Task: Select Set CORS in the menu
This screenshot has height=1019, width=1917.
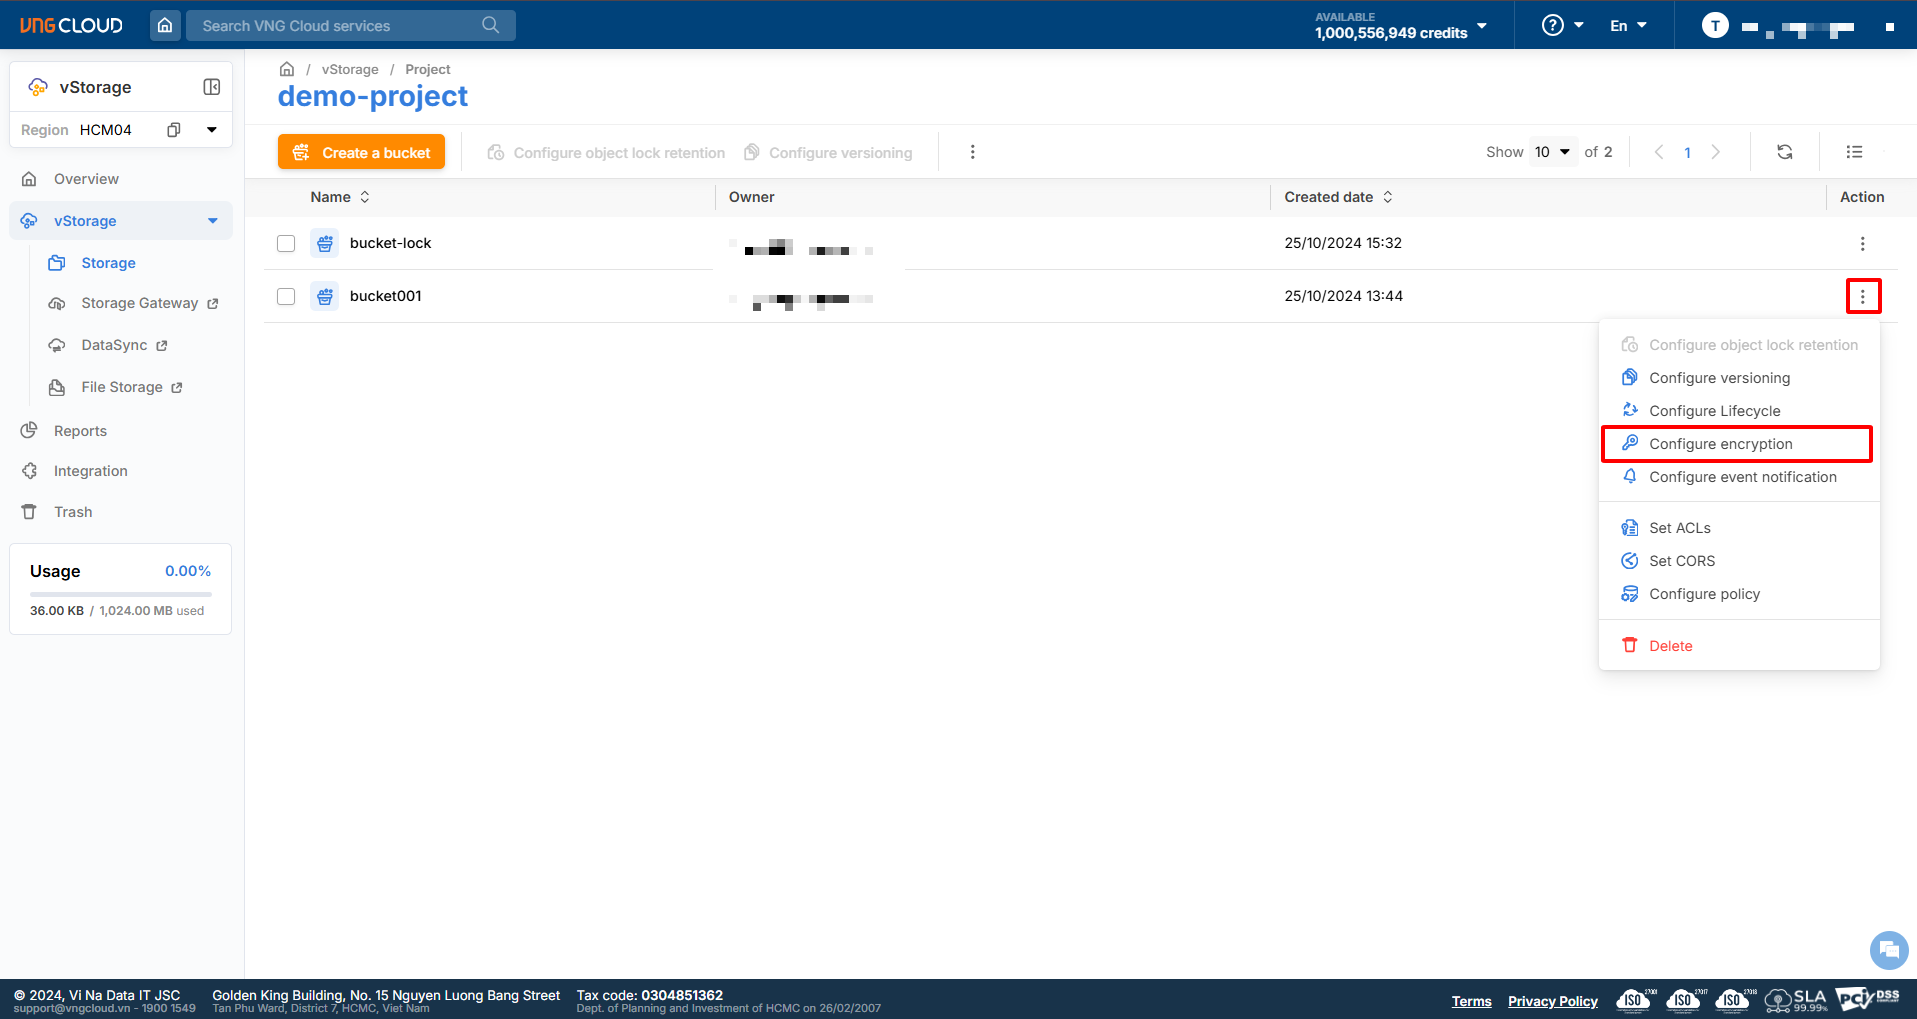Action: (1681, 561)
